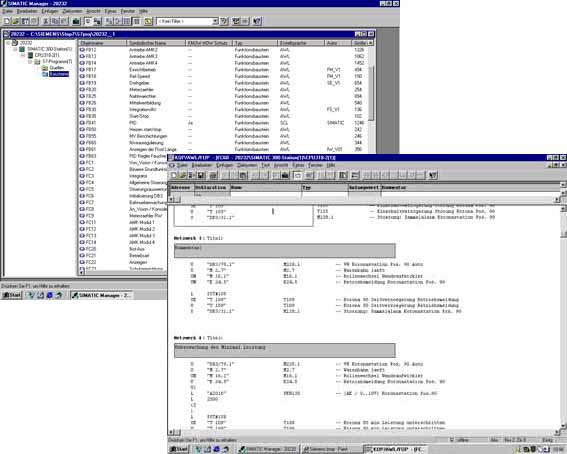Click vertical scrollbar of the block list
Viewport: 567px width, 454px height.
point(371,98)
